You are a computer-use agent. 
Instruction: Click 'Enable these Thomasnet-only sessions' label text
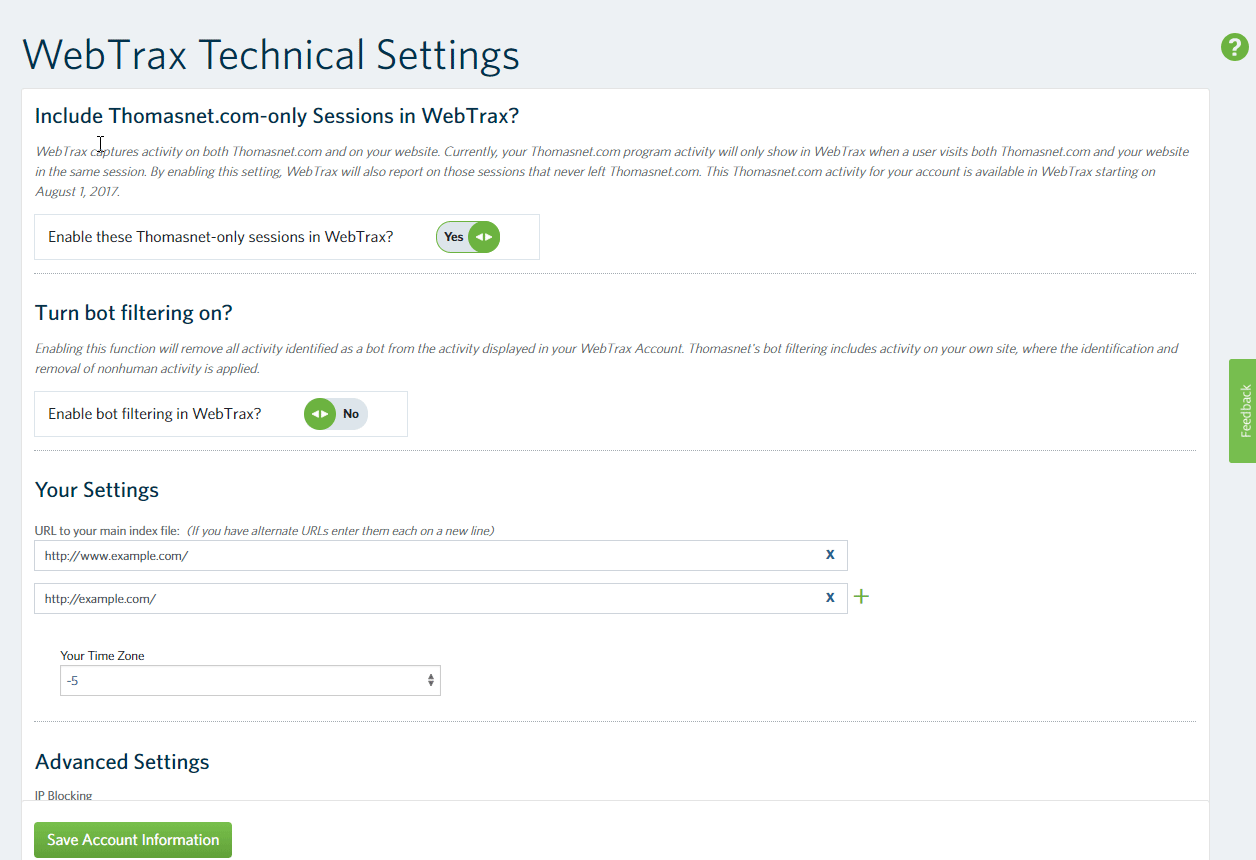coord(221,237)
